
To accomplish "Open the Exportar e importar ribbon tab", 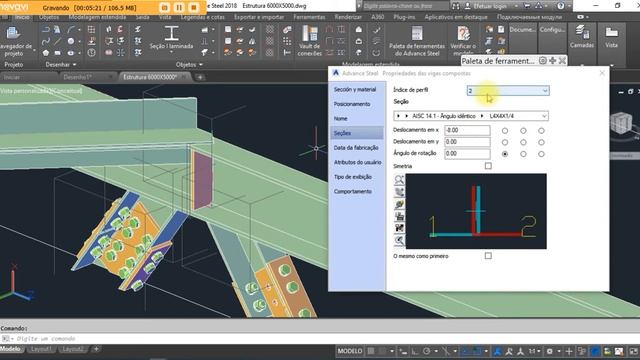I will coord(259,17).
